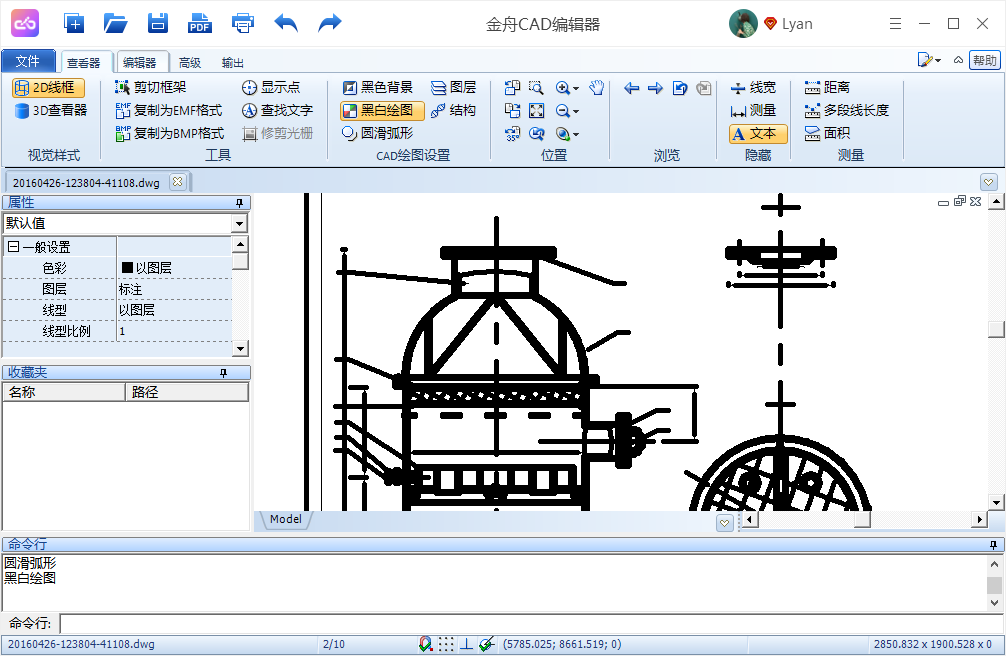Toggle 测量 visibility in 隐藏 group

click(x=754, y=110)
